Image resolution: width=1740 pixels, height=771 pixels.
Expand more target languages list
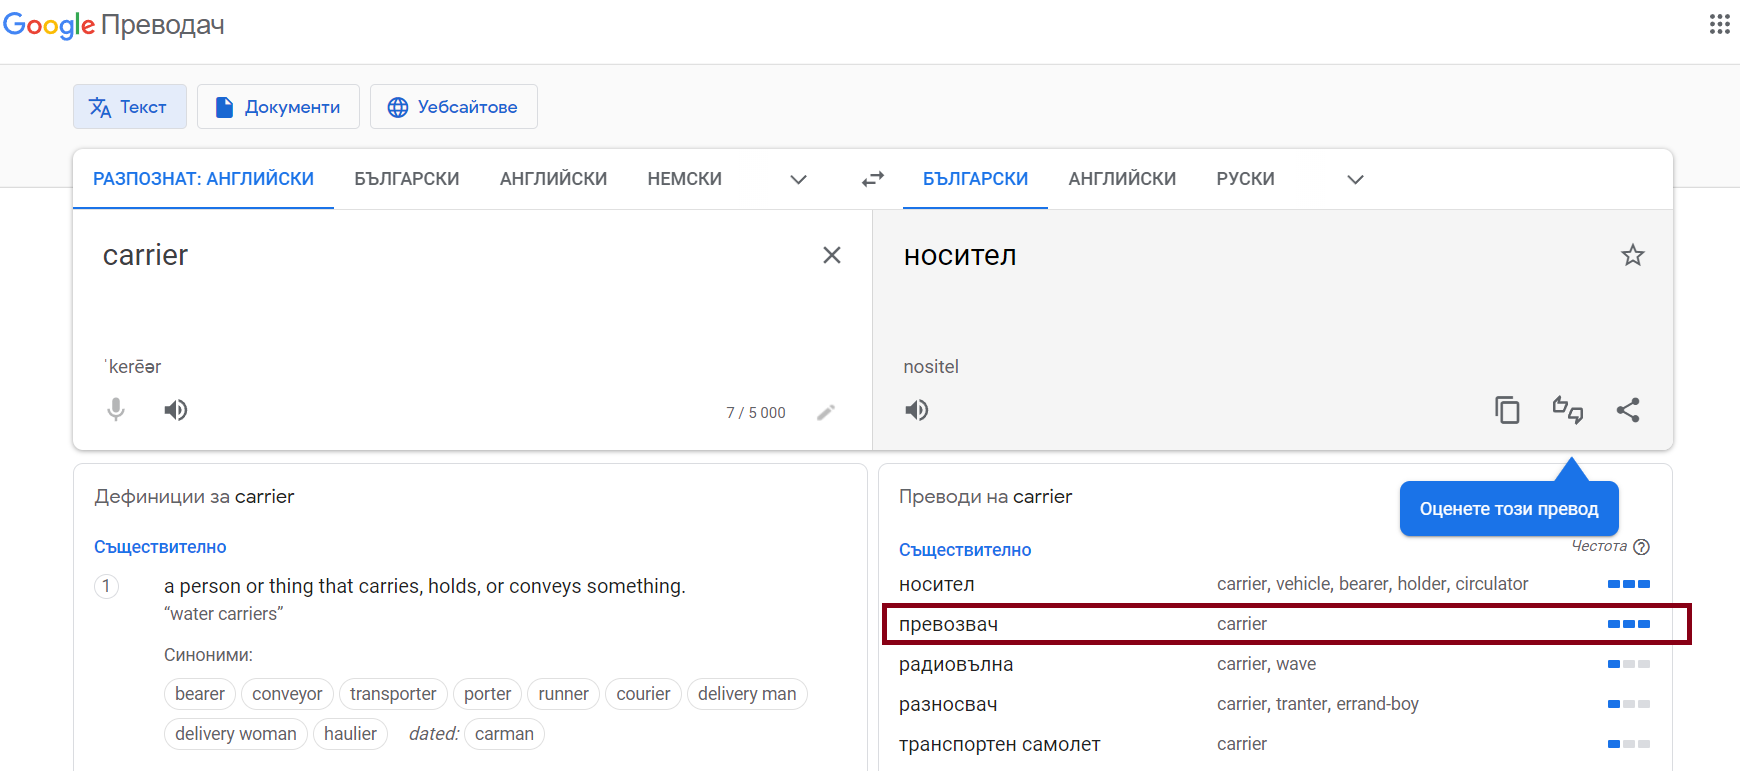click(x=1355, y=180)
